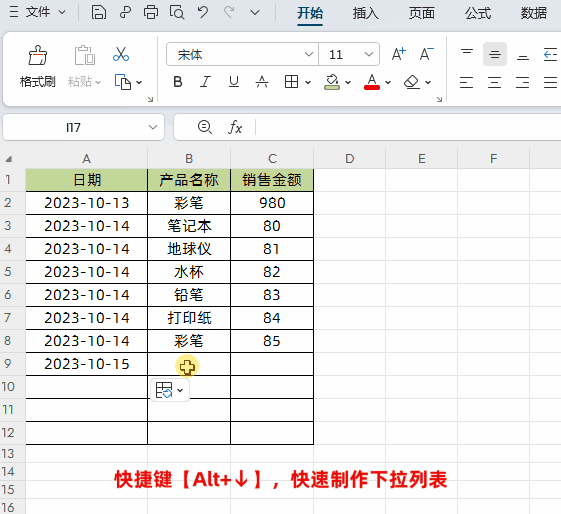Expand the quick access toolbar chevron
Image resolution: width=561 pixels, height=514 pixels.
click(x=255, y=13)
